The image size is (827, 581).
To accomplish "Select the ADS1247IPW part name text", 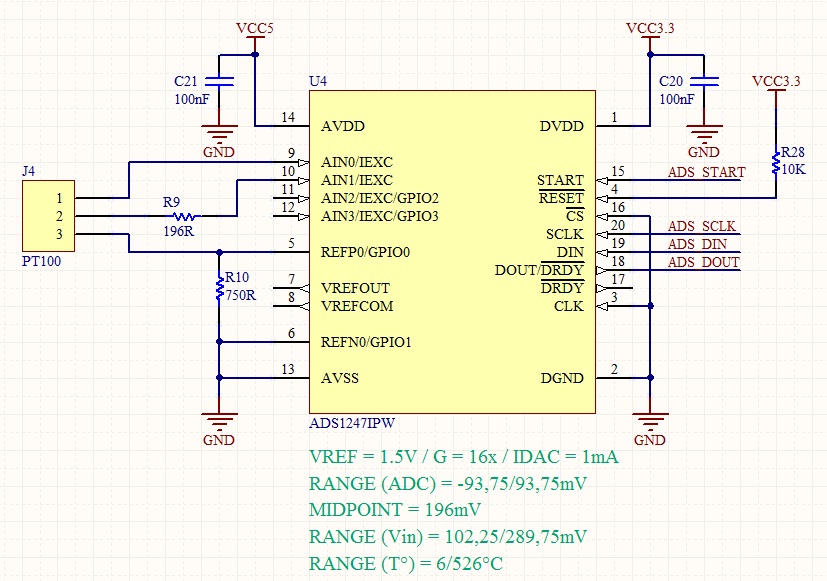I will tap(352, 423).
